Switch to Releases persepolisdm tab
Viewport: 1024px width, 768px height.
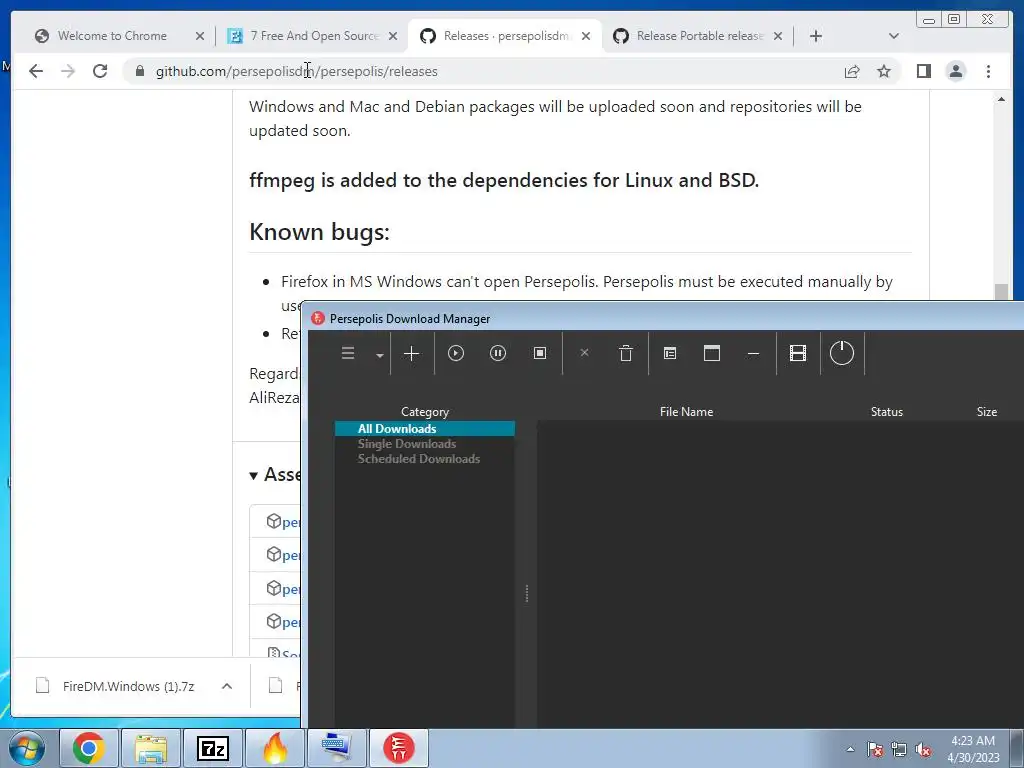pos(506,36)
